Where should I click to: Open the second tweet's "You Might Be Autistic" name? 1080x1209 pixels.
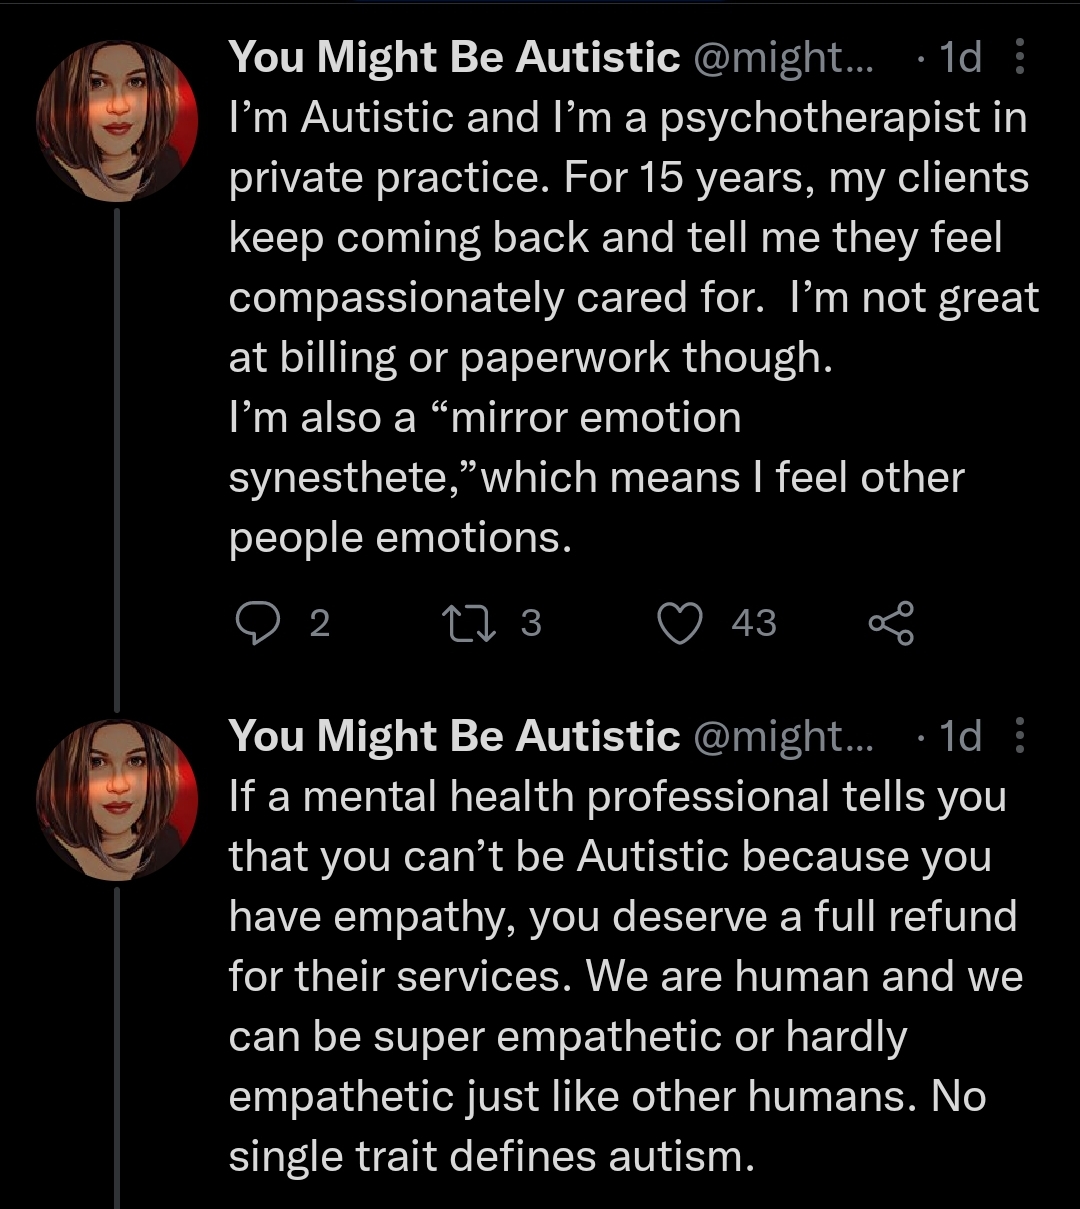(x=454, y=736)
